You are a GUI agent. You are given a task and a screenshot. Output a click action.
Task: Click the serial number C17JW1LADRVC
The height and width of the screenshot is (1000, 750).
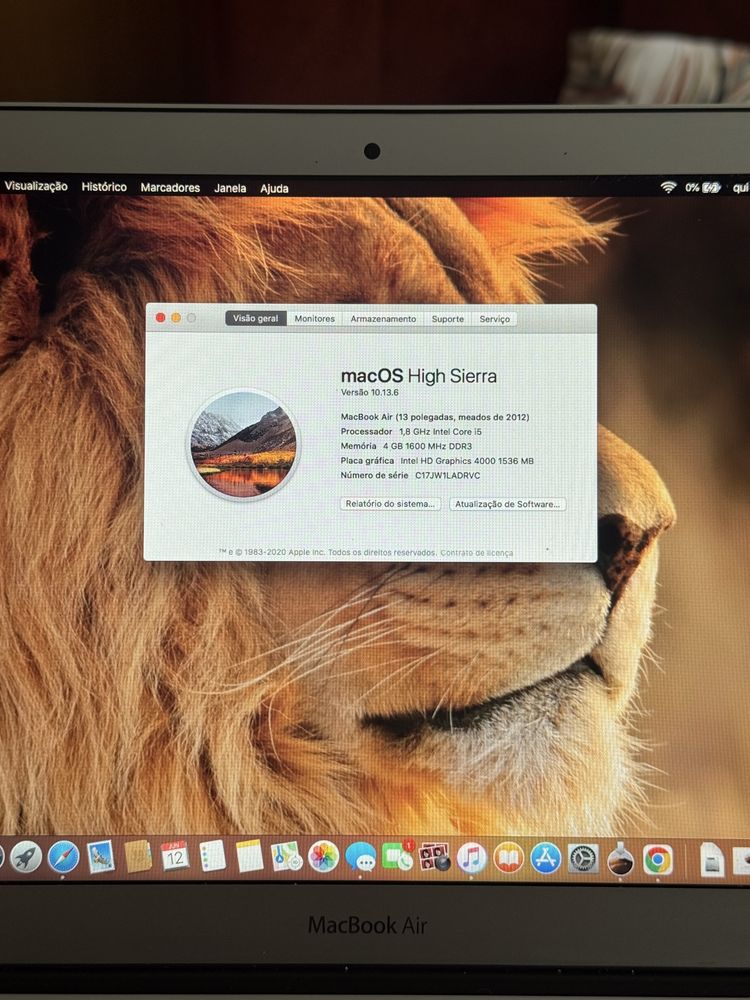coord(448,475)
